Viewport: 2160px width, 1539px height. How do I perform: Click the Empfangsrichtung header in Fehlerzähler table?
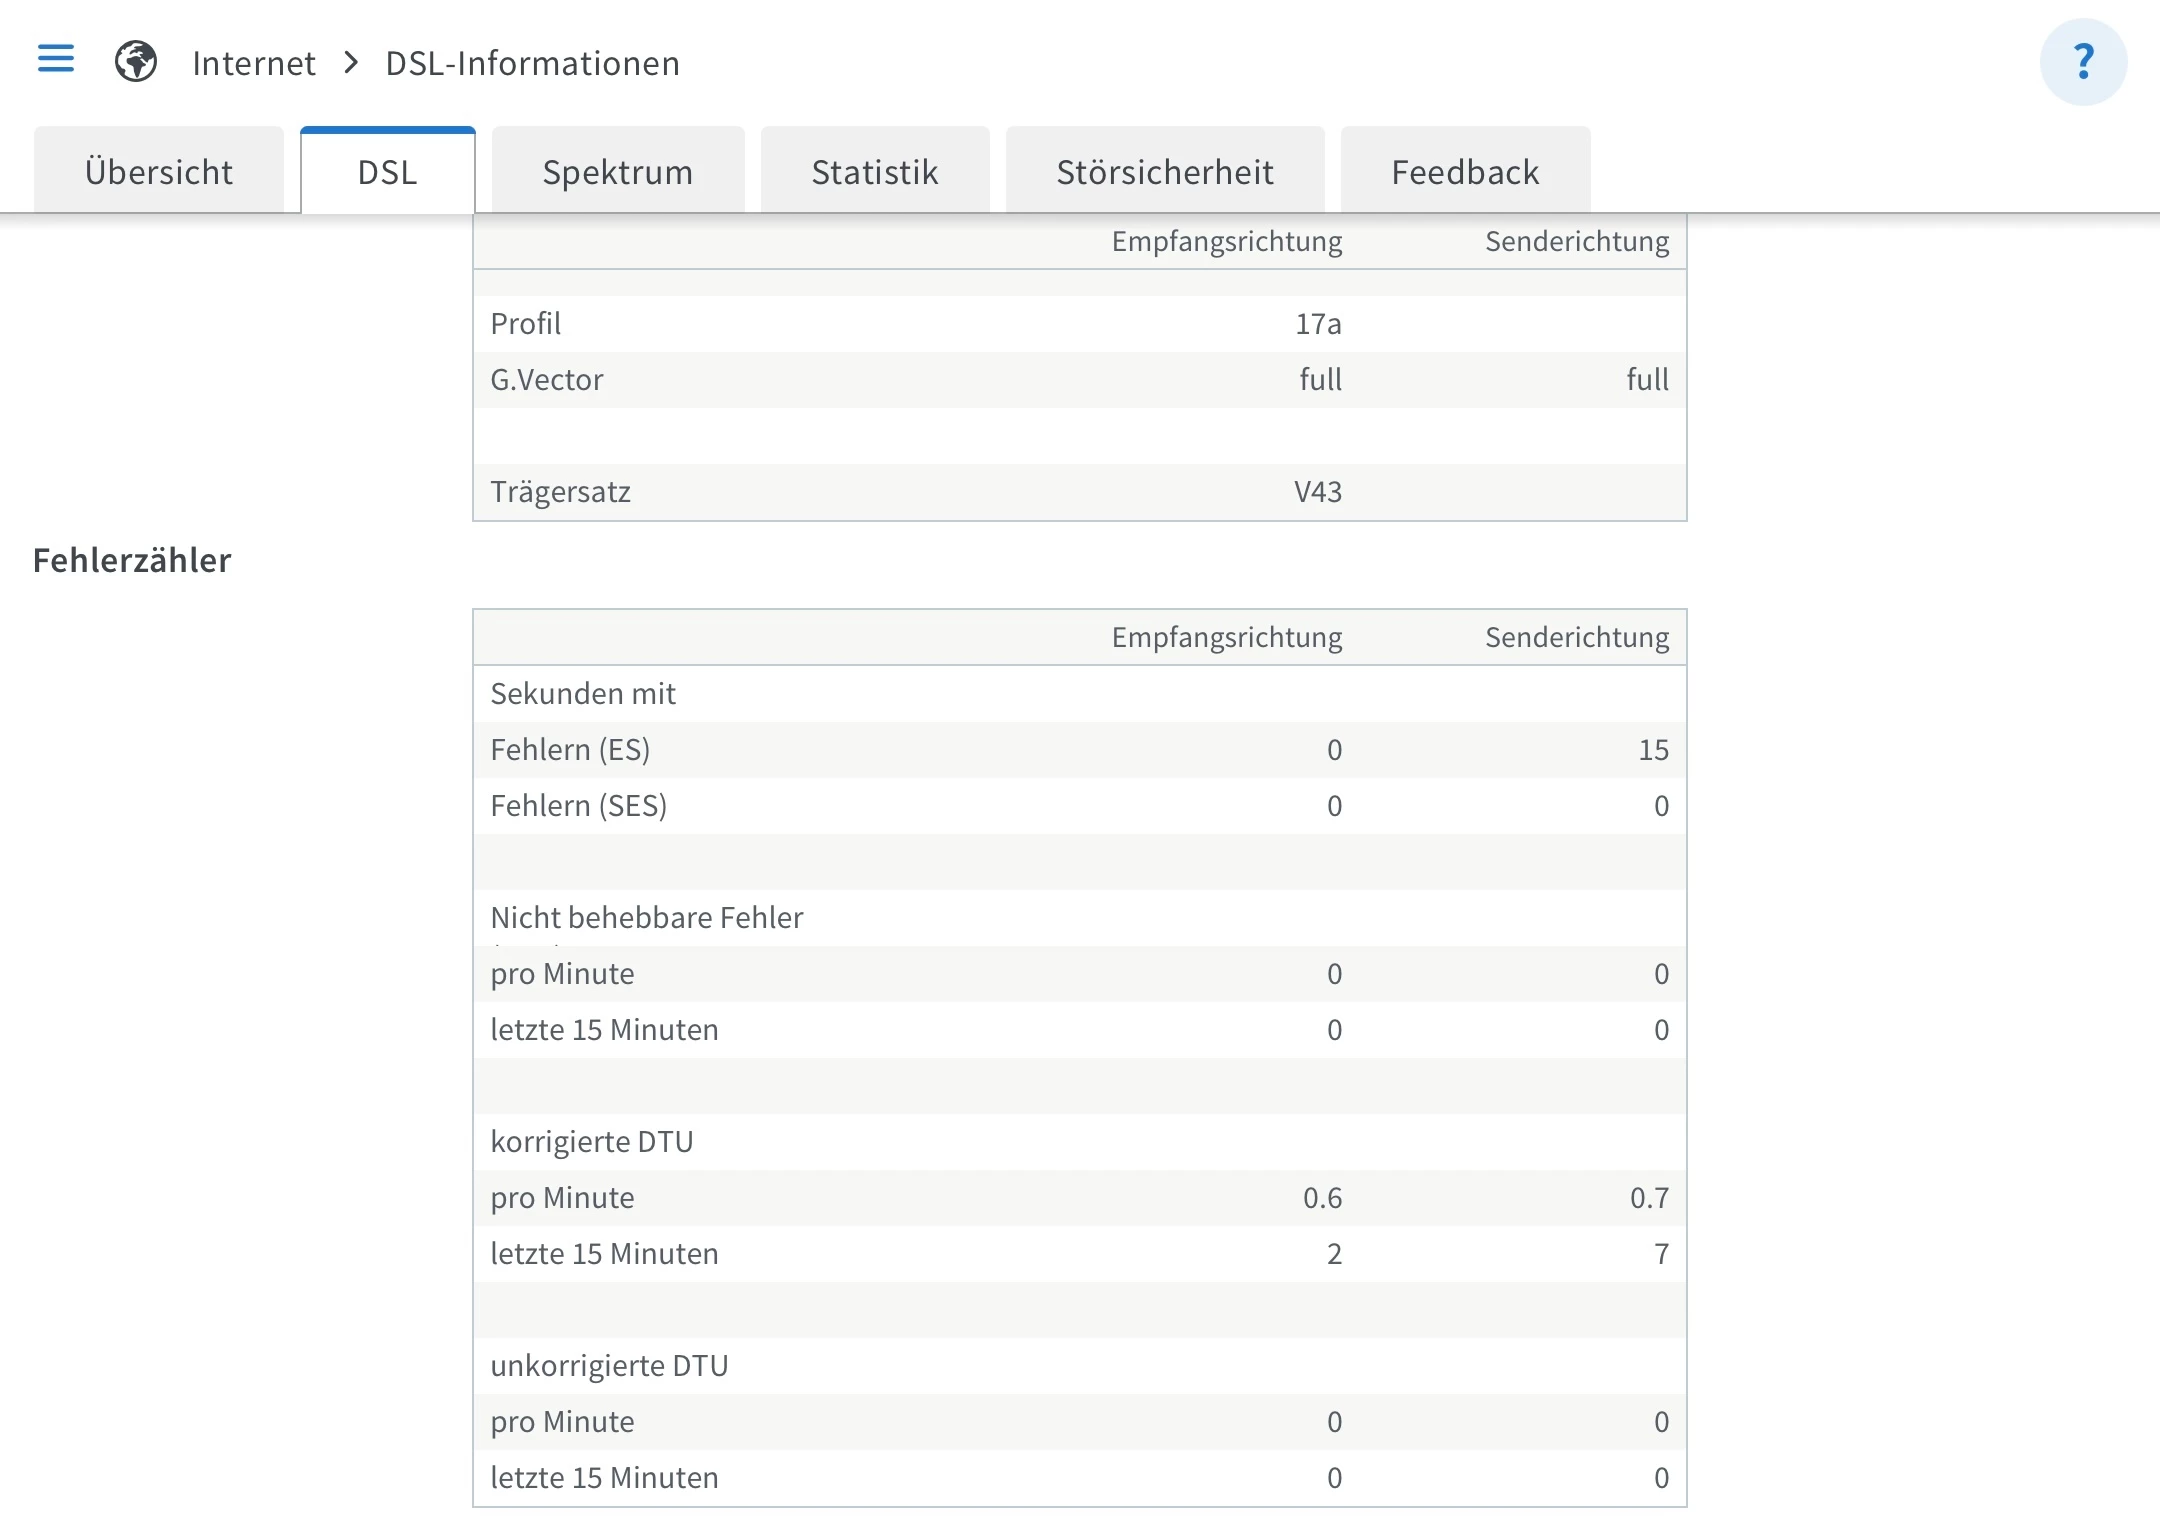point(1227,637)
